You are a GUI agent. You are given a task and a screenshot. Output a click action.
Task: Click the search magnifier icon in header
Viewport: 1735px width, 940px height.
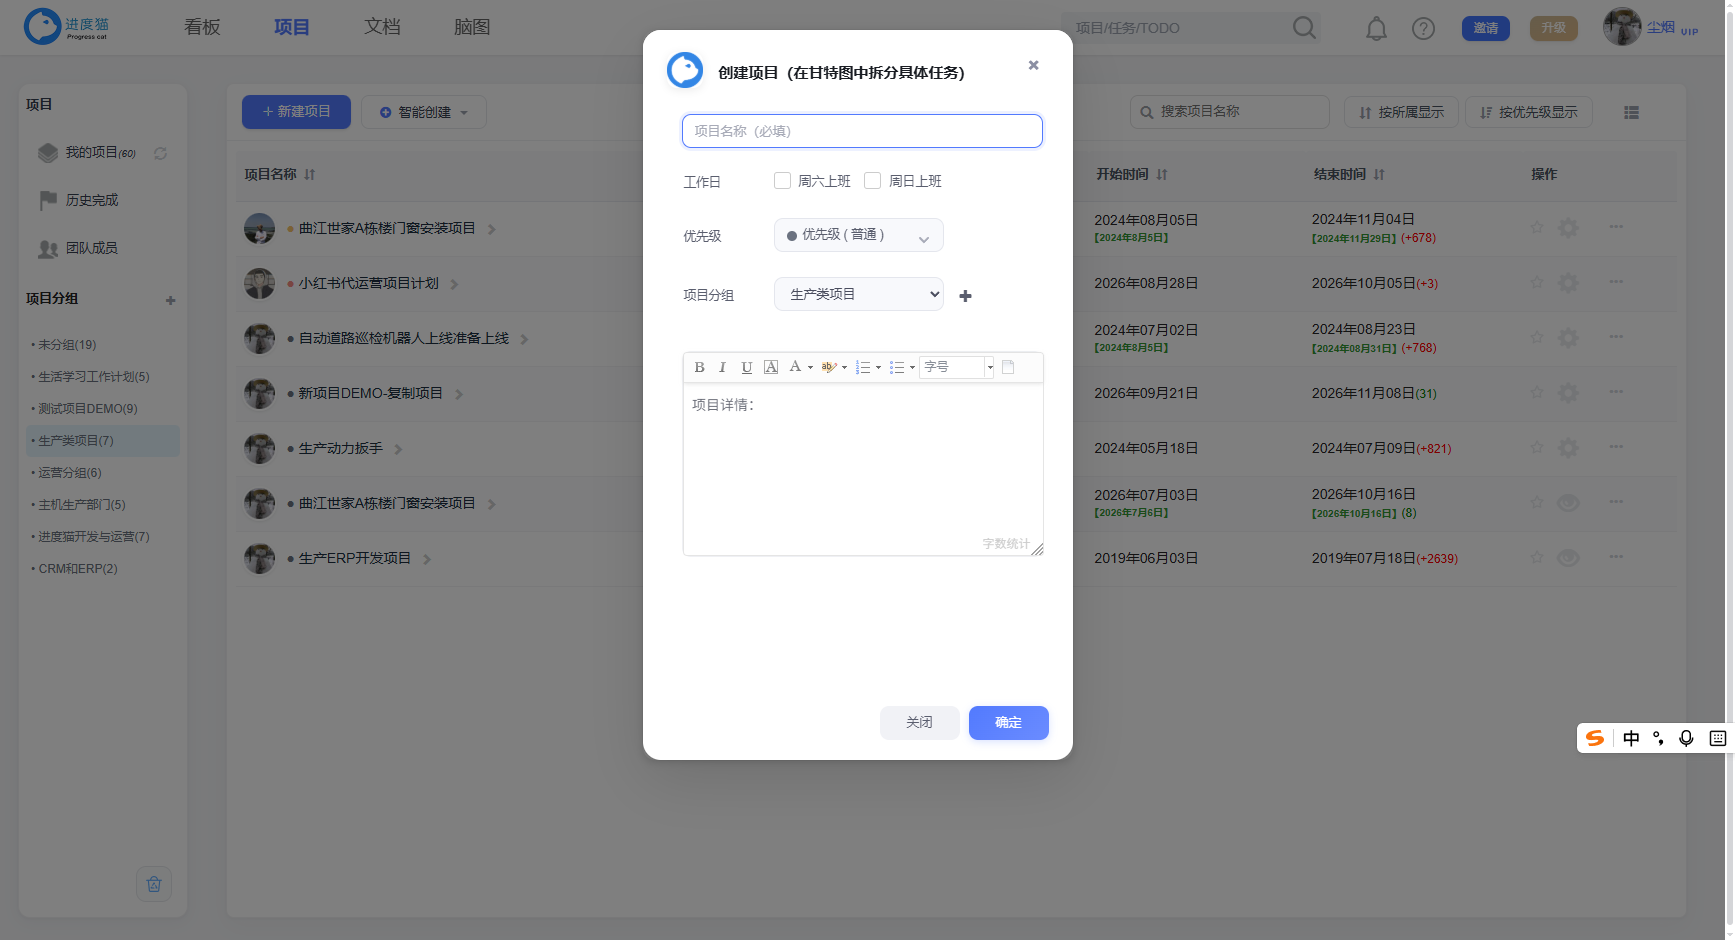1304,28
